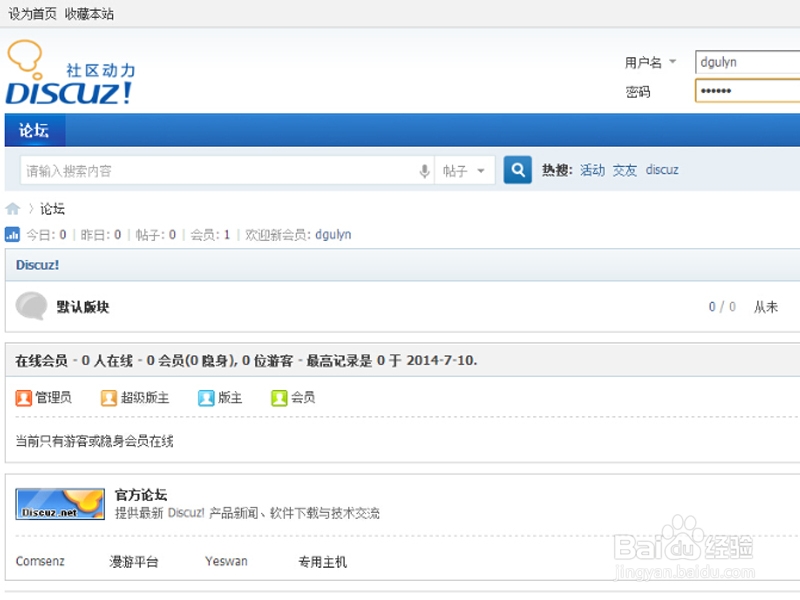Click the 超级版主 yellow user icon
The height and width of the screenshot is (600, 800).
(109, 398)
